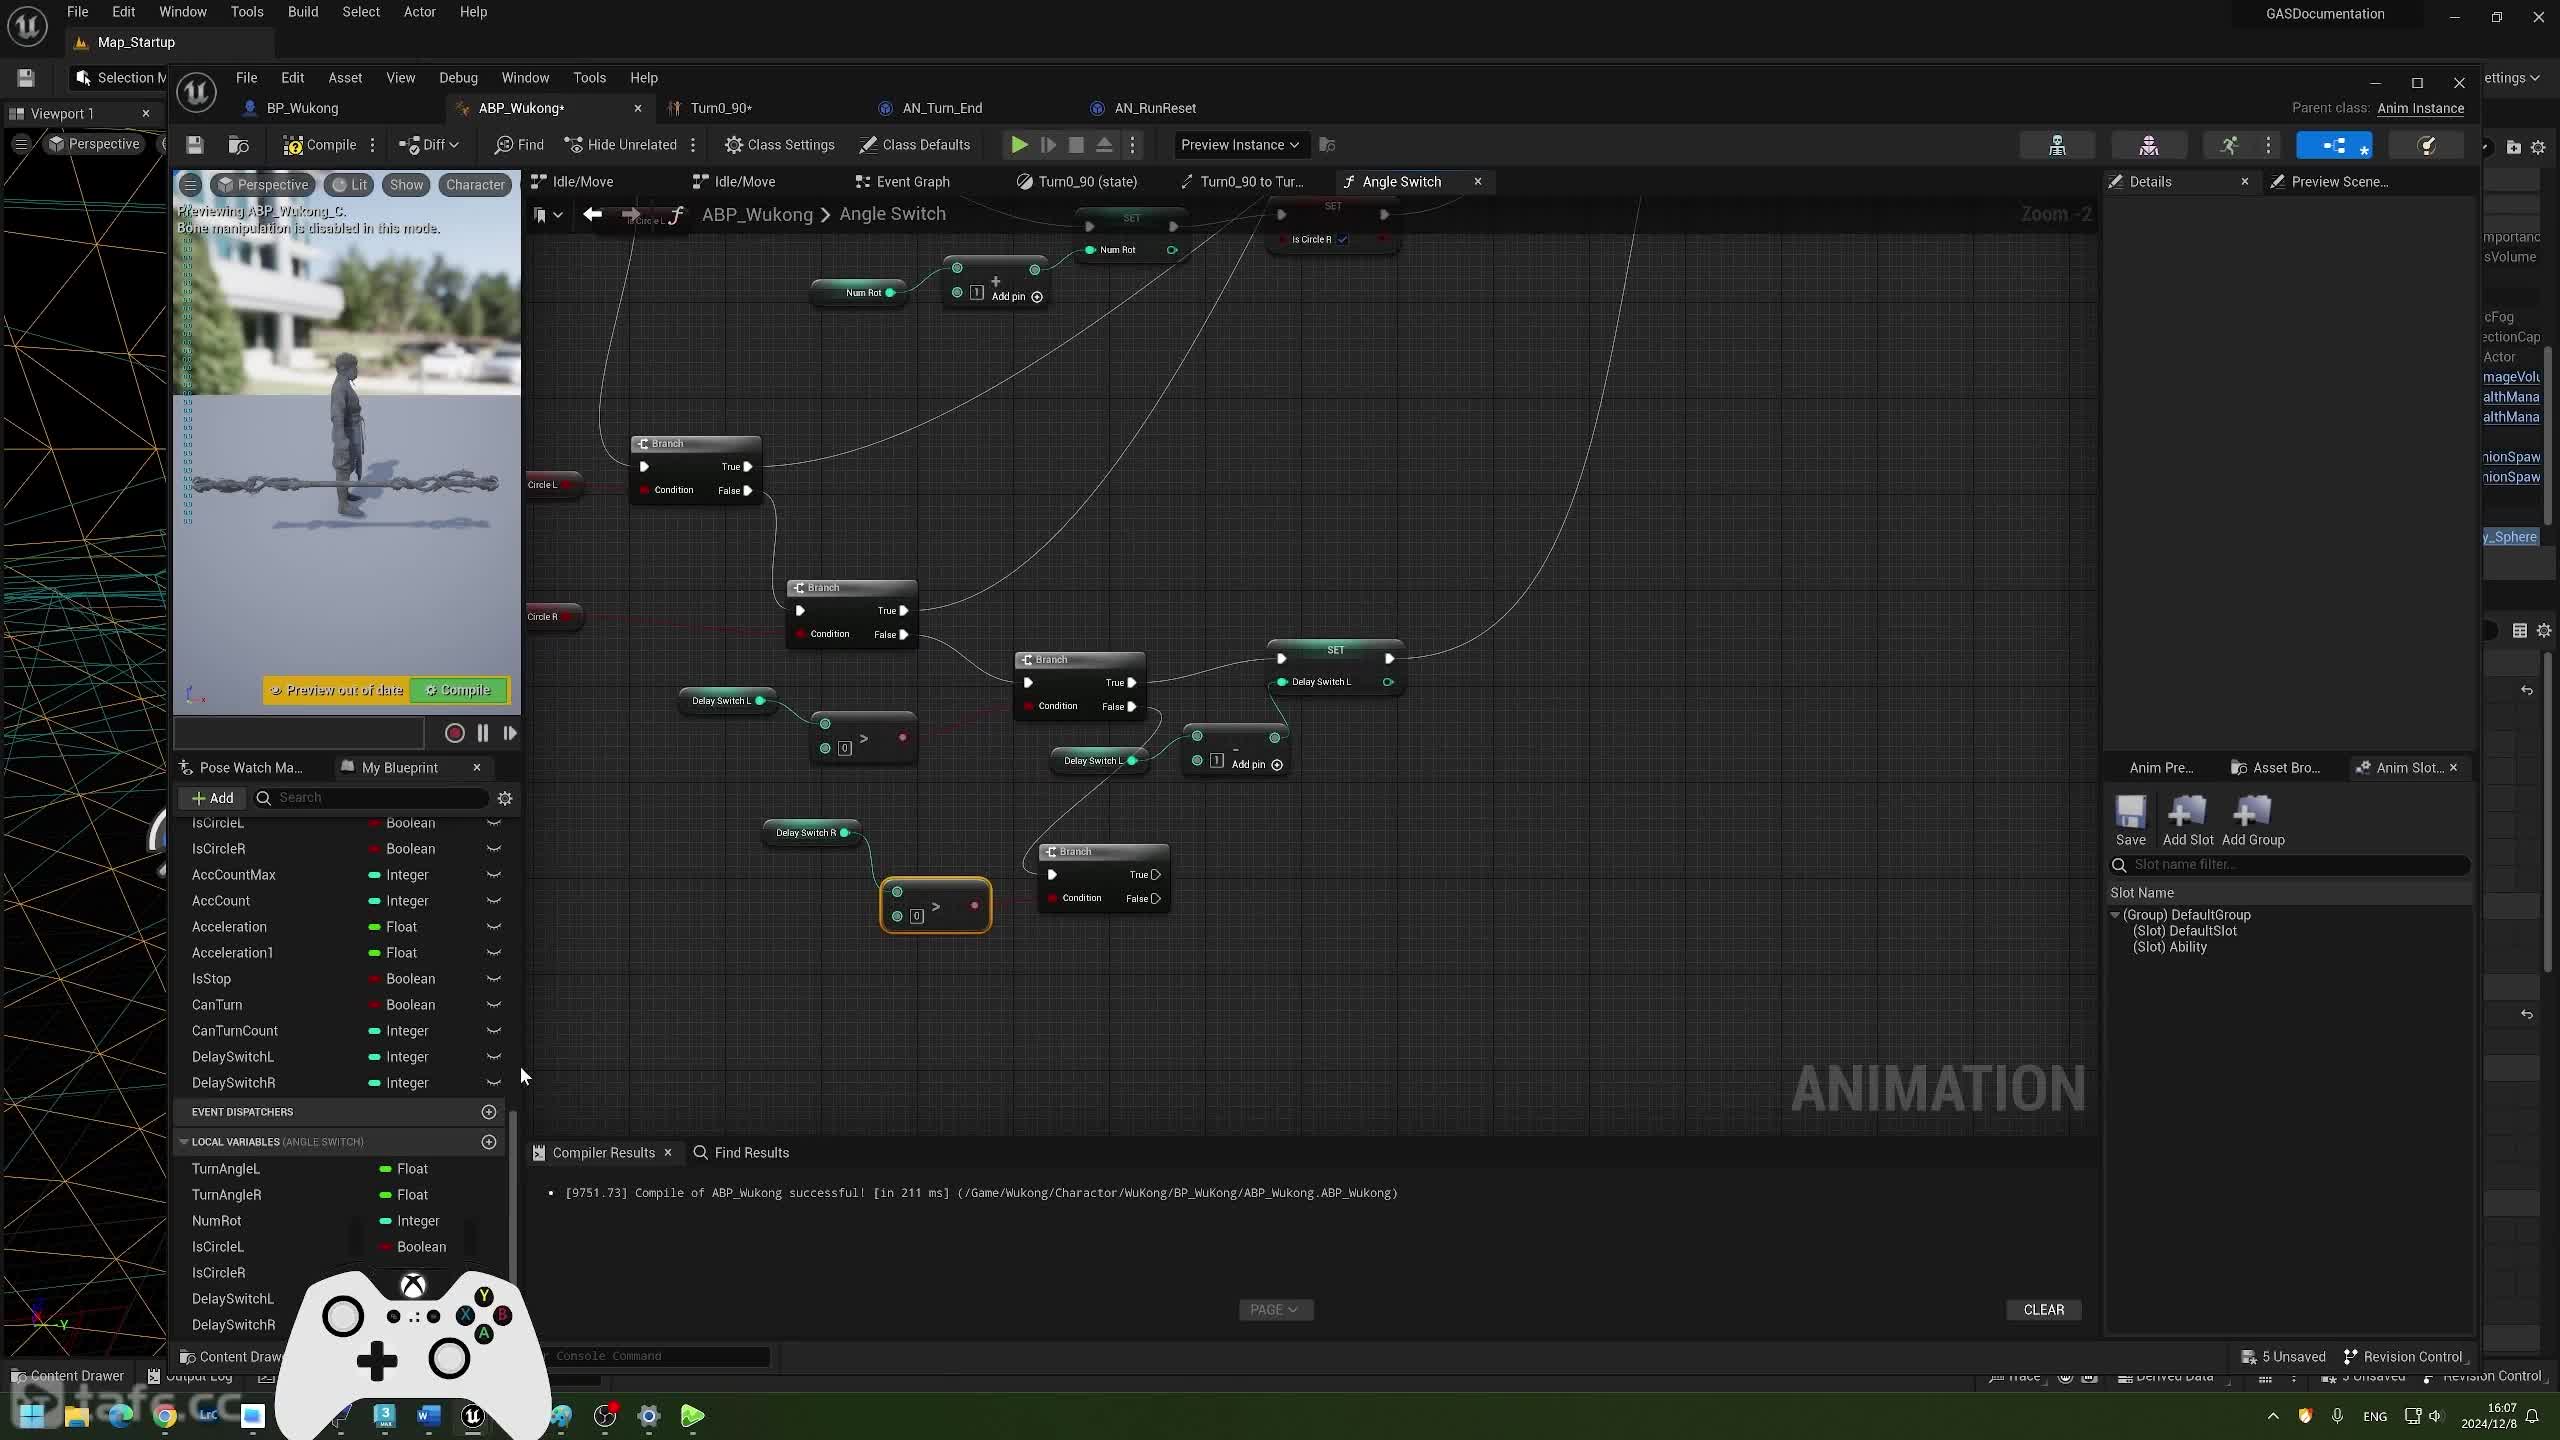The width and height of the screenshot is (2560, 1440).
Task: Toggle Hide Unrelated nodes
Action: pos(621,145)
